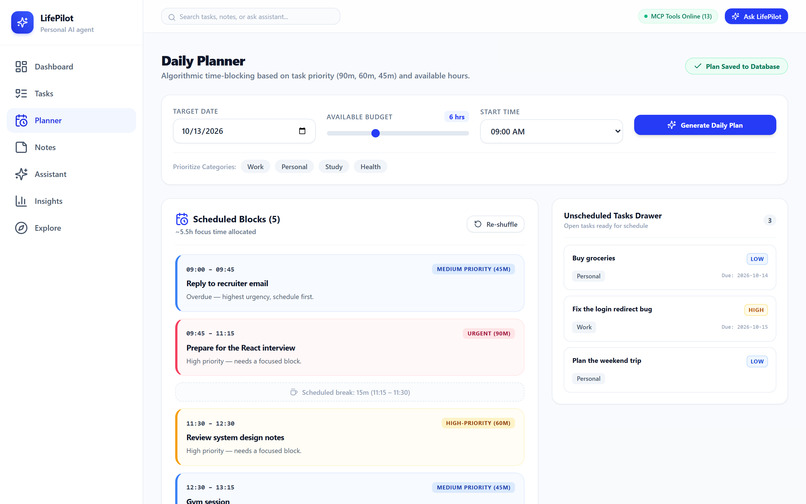Click the green dot in MCP Tools Online
806x504 pixels.
pos(646,16)
